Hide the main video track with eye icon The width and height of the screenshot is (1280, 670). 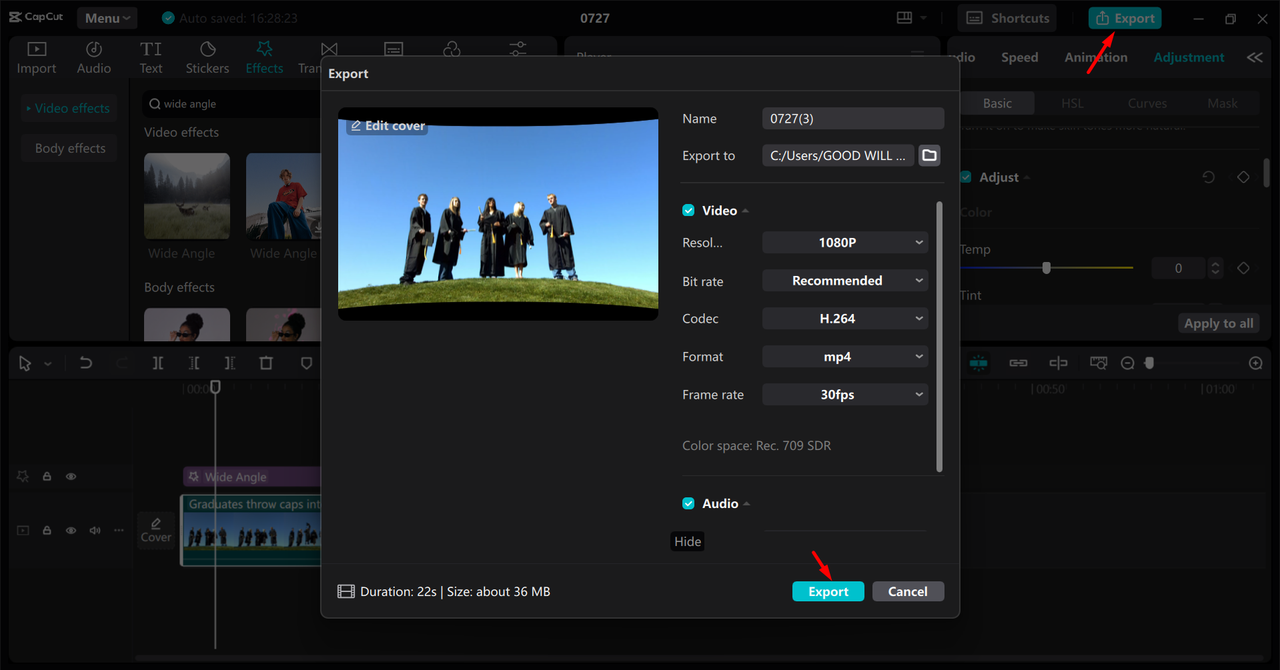click(71, 530)
